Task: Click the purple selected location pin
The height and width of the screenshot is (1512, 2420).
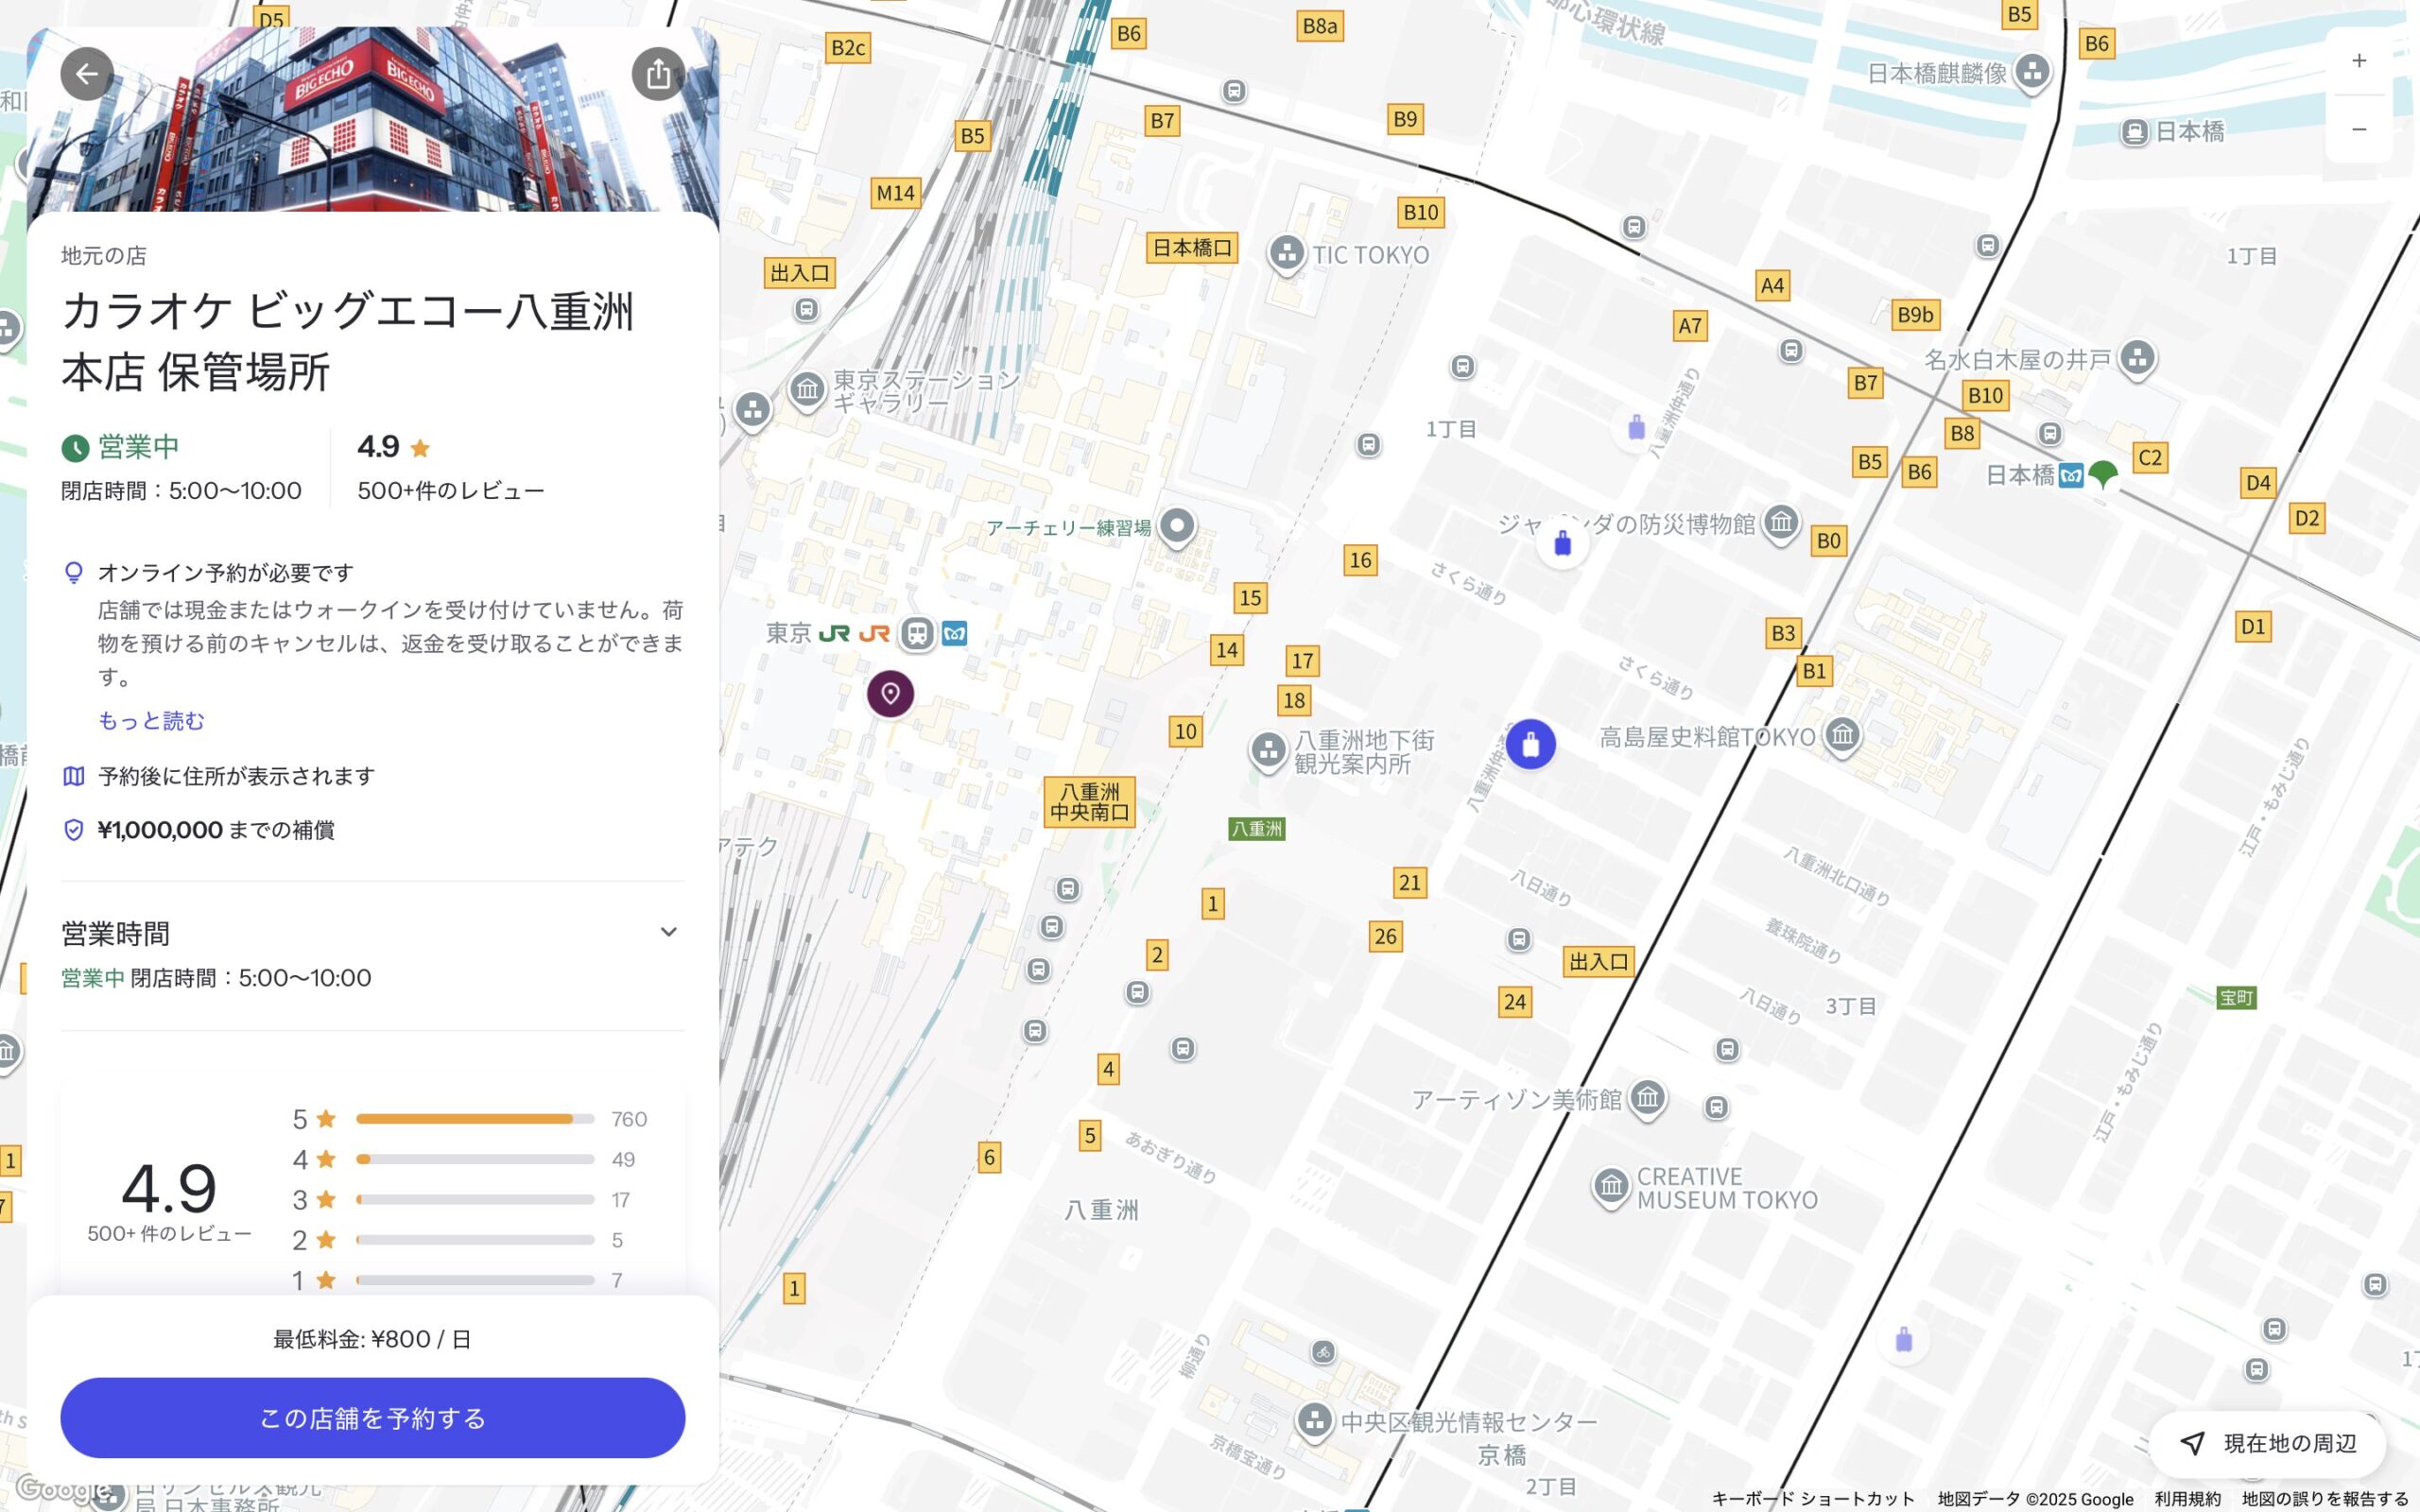Action: (x=890, y=693)
